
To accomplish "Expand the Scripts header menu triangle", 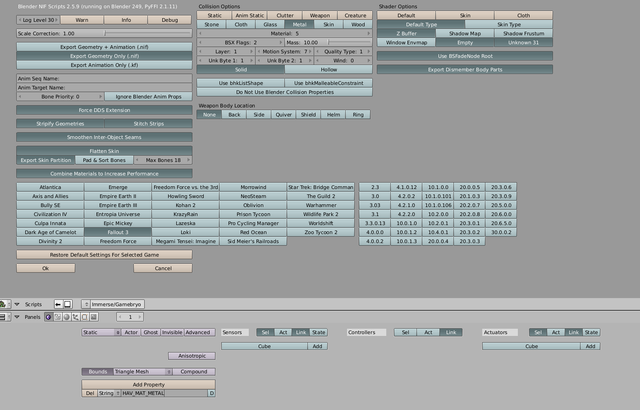I will (x=17, y=304).
